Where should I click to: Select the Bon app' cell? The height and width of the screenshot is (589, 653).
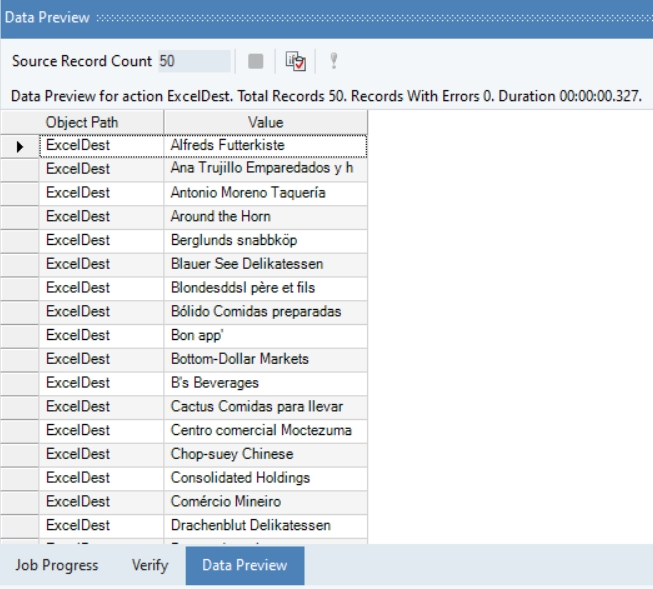(x=266, y=335)
